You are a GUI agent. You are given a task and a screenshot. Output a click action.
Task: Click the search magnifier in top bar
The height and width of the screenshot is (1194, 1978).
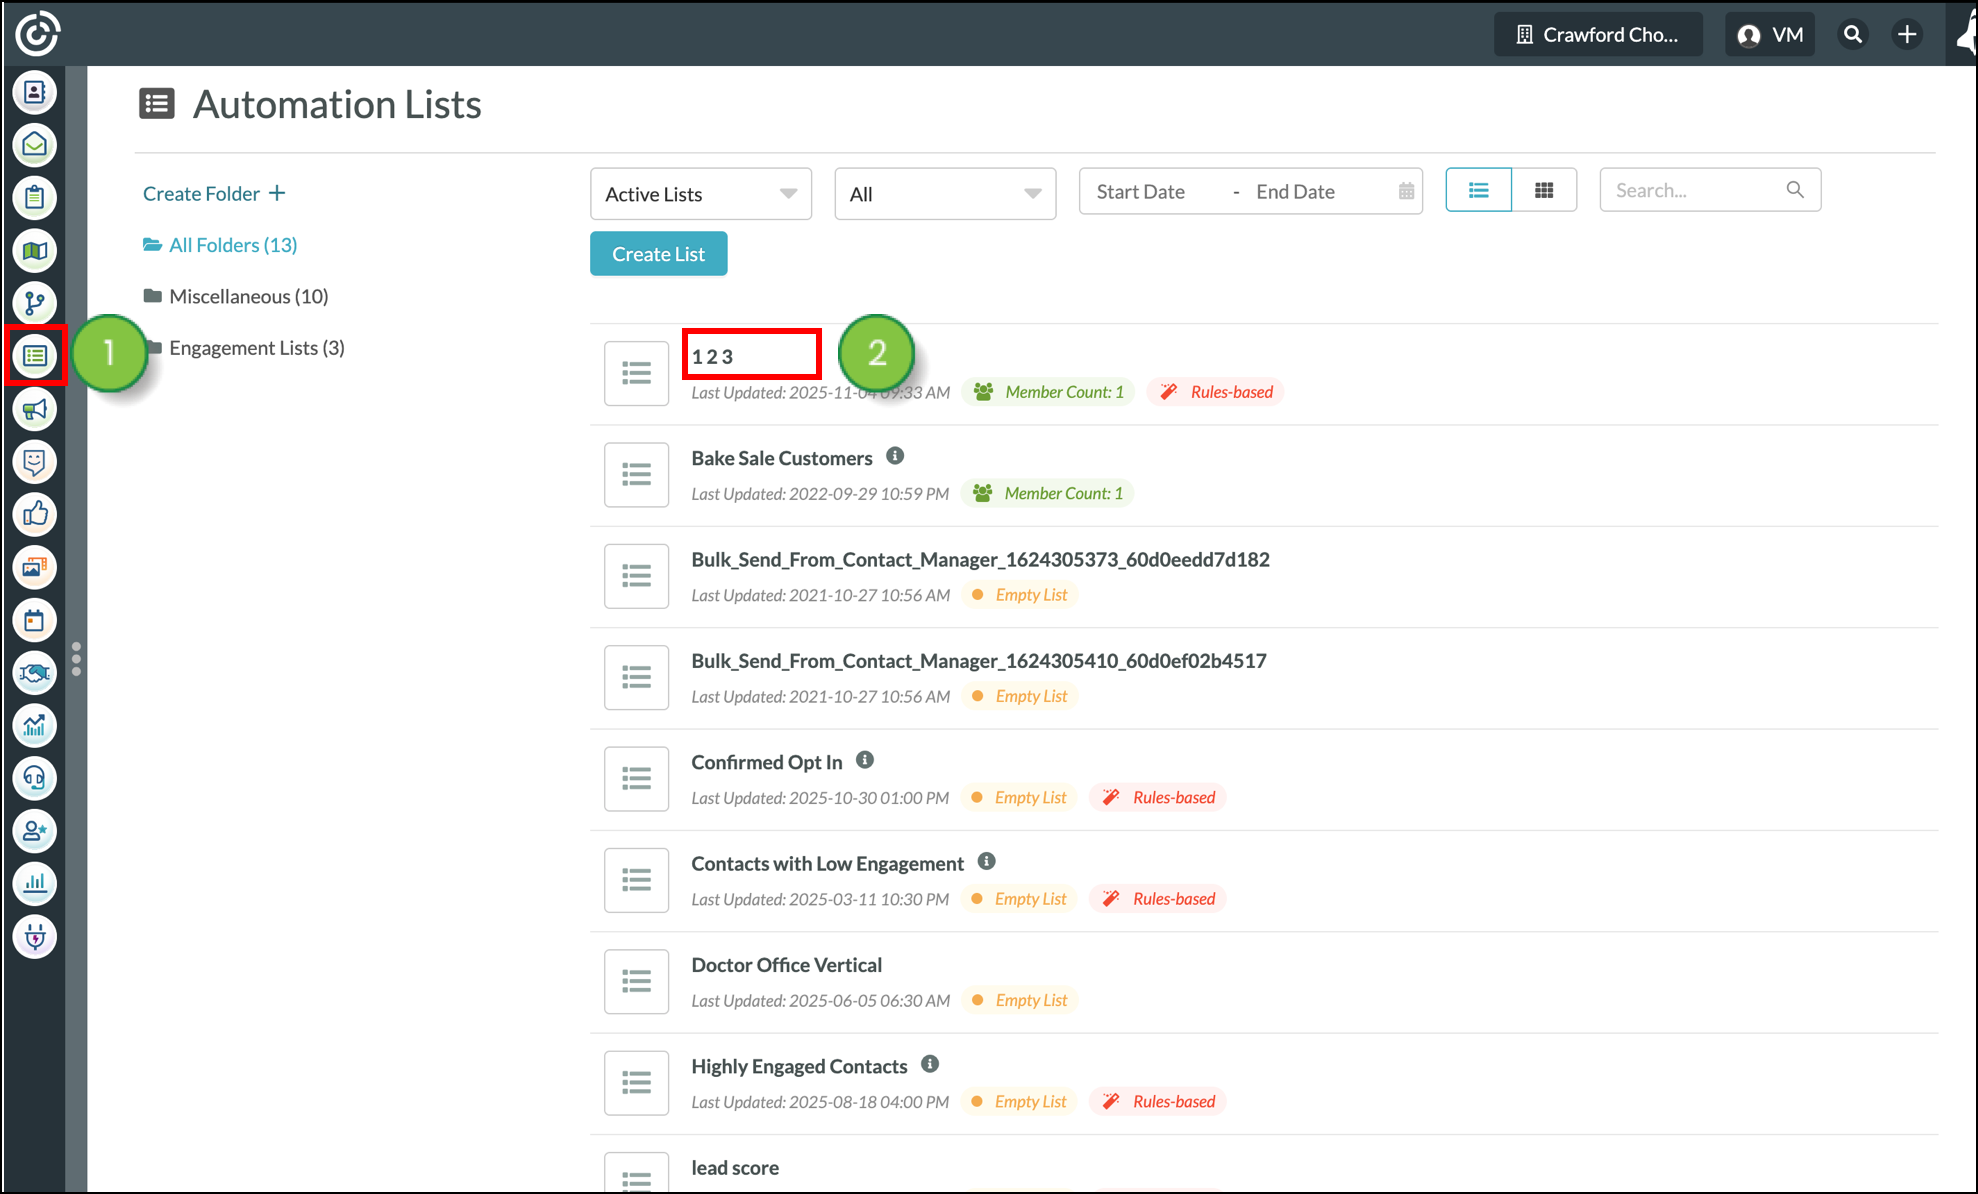1853,35
